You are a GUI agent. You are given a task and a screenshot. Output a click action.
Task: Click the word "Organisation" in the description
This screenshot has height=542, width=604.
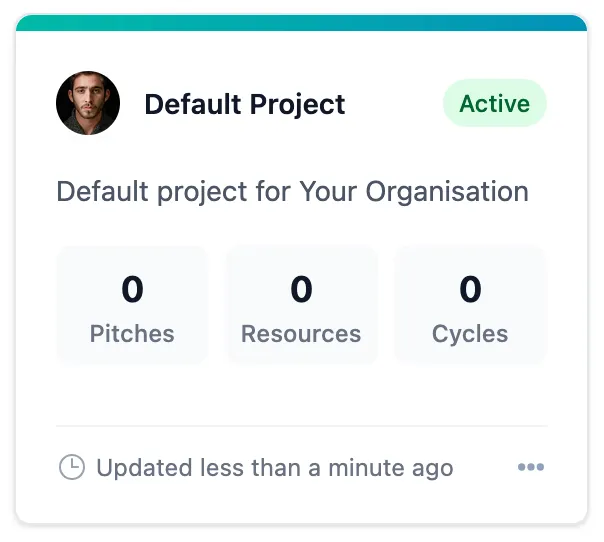[447, 192]
